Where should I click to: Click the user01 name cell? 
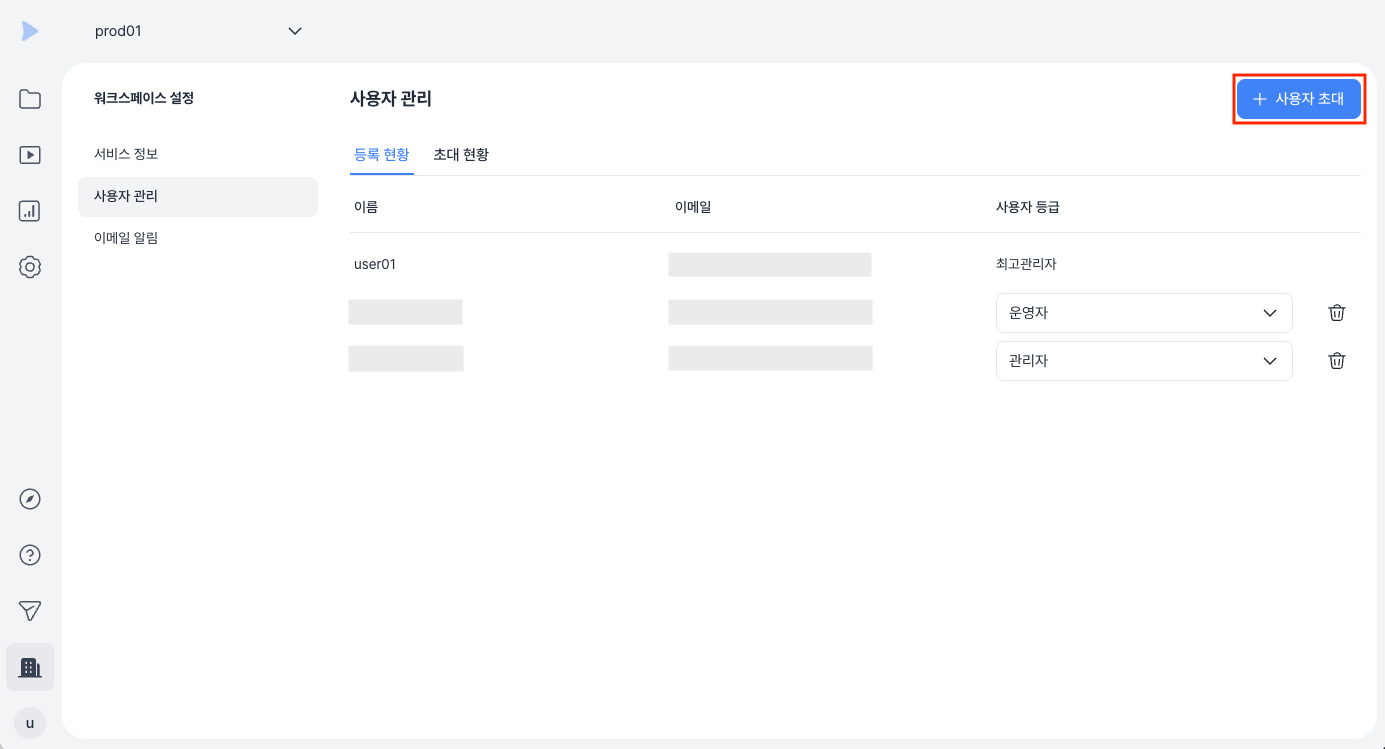click(x=375, y=265)
